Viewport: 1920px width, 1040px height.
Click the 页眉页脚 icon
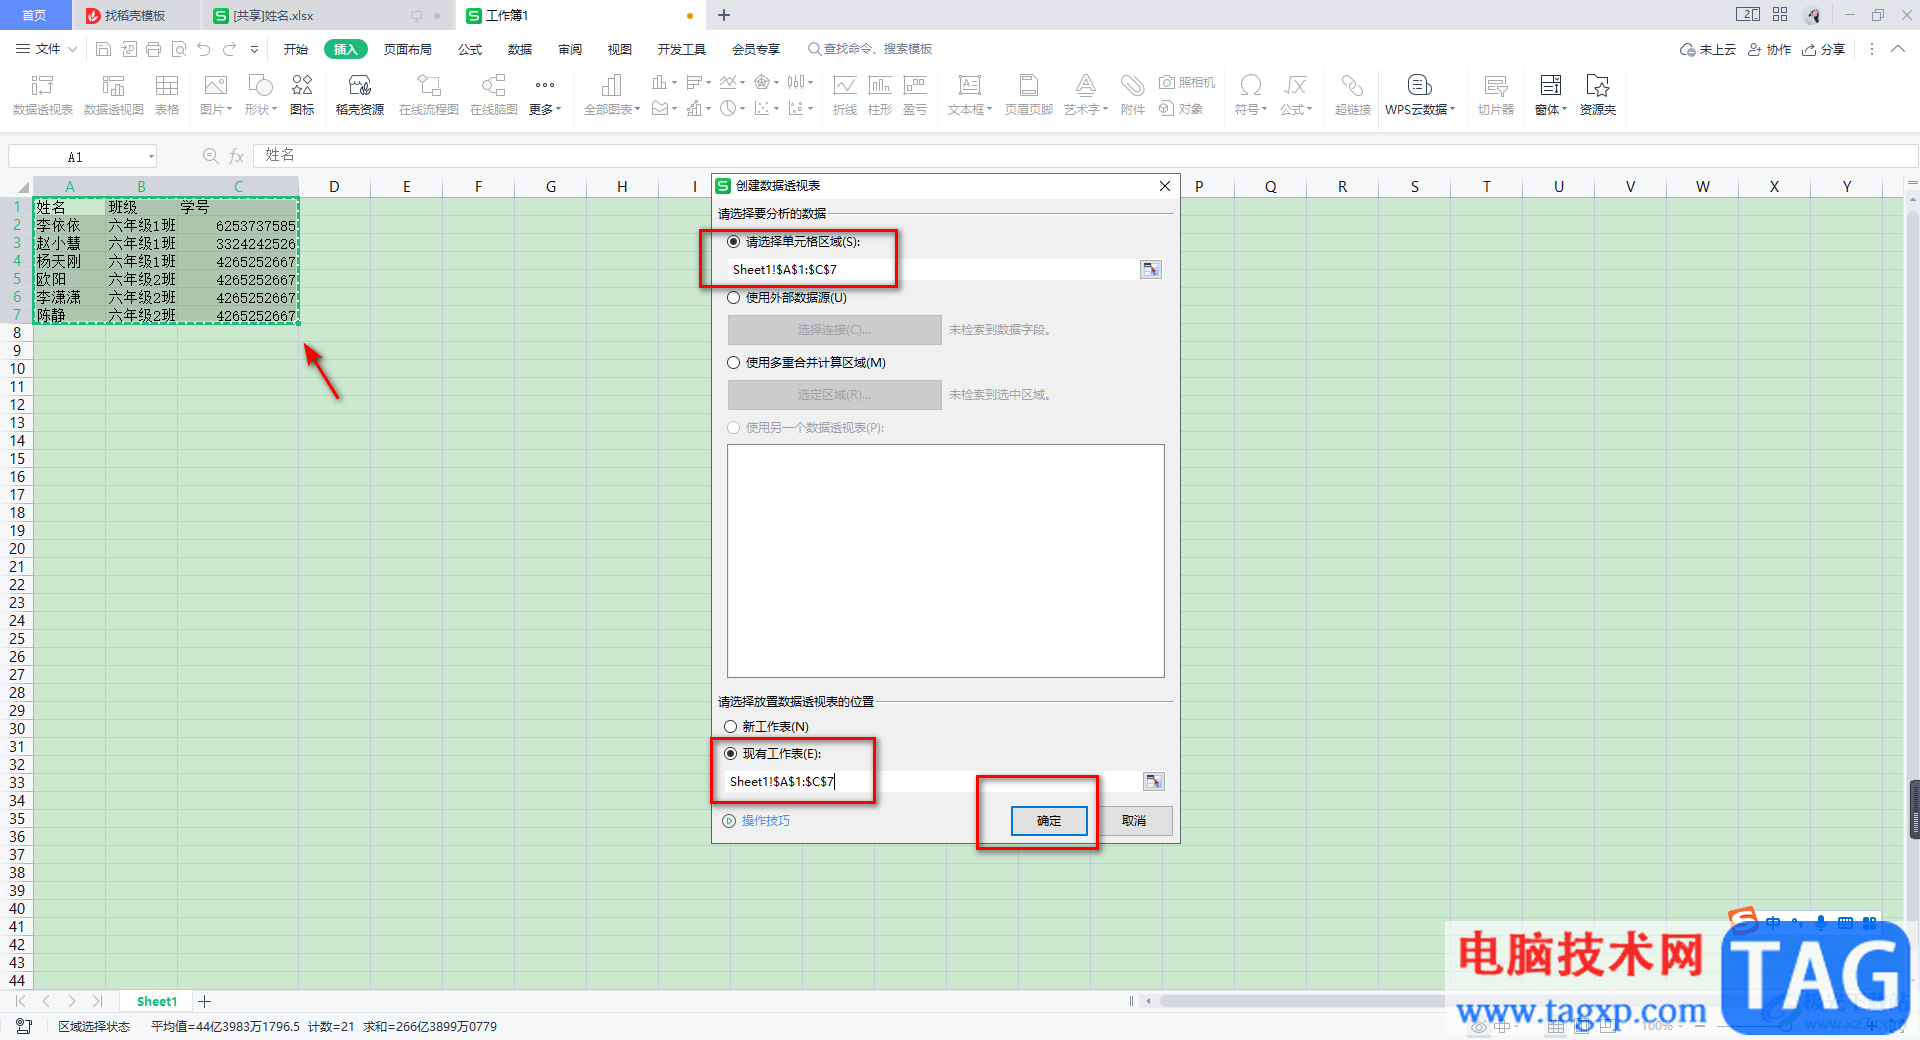1029,95
